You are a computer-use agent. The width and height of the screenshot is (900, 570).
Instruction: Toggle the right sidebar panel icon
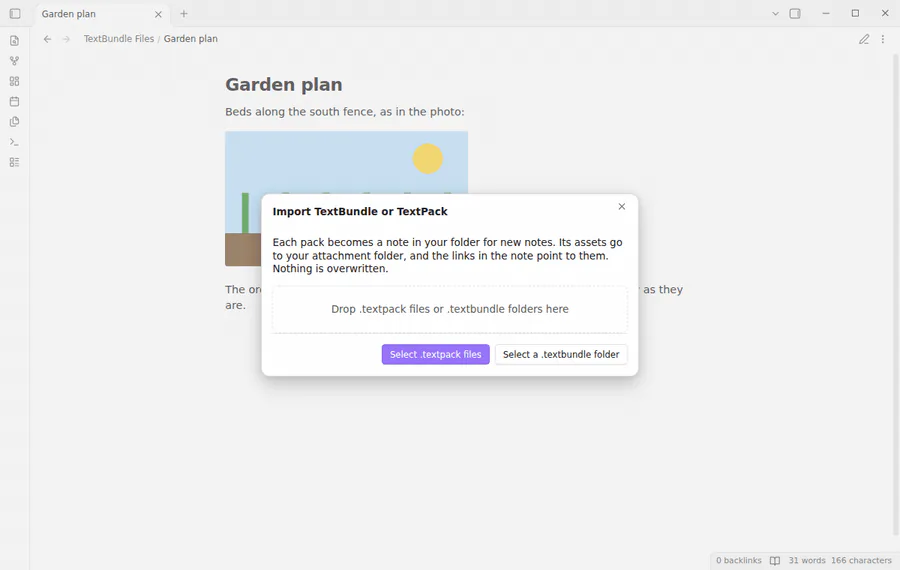(x=795, y=13)
